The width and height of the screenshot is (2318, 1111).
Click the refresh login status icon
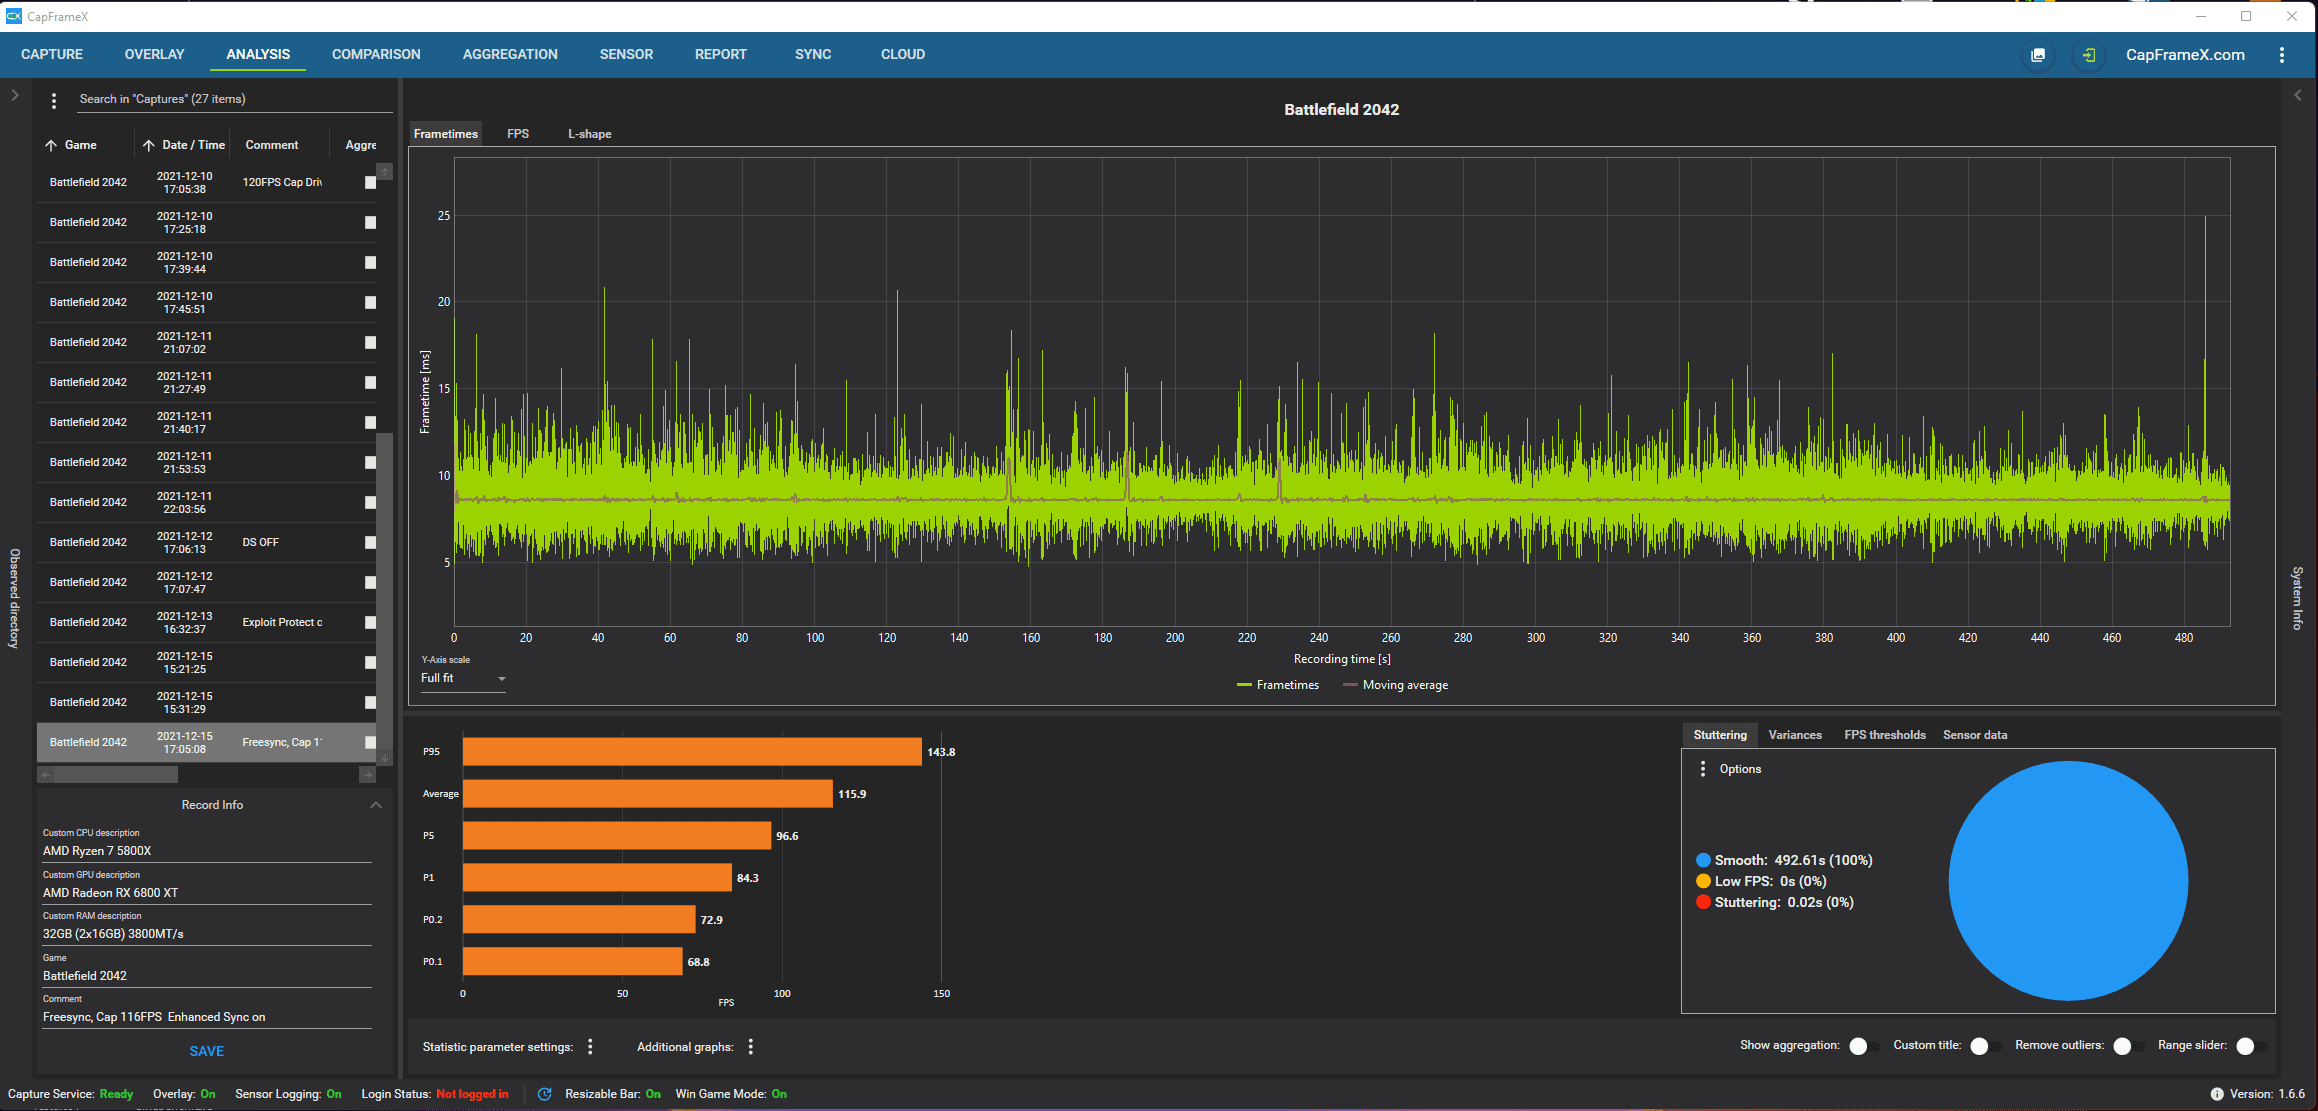(x=545, y=1094)
